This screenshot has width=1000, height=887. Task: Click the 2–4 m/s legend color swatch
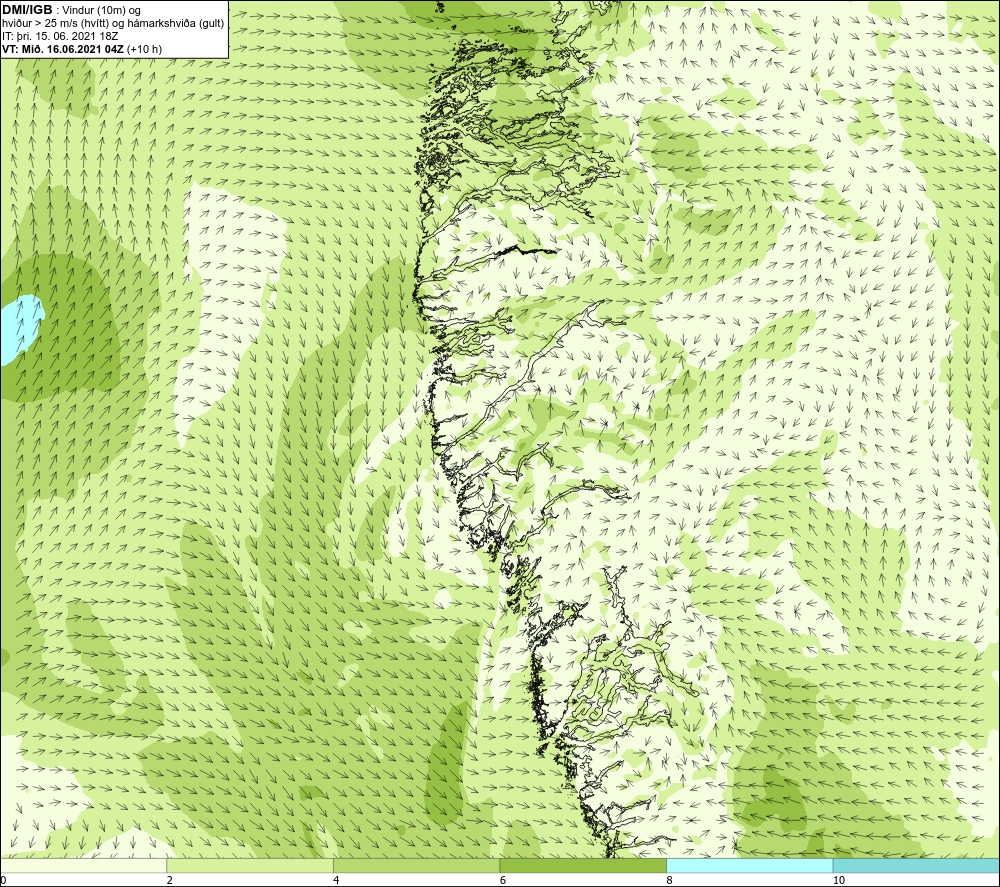click(x=250, y=865)
